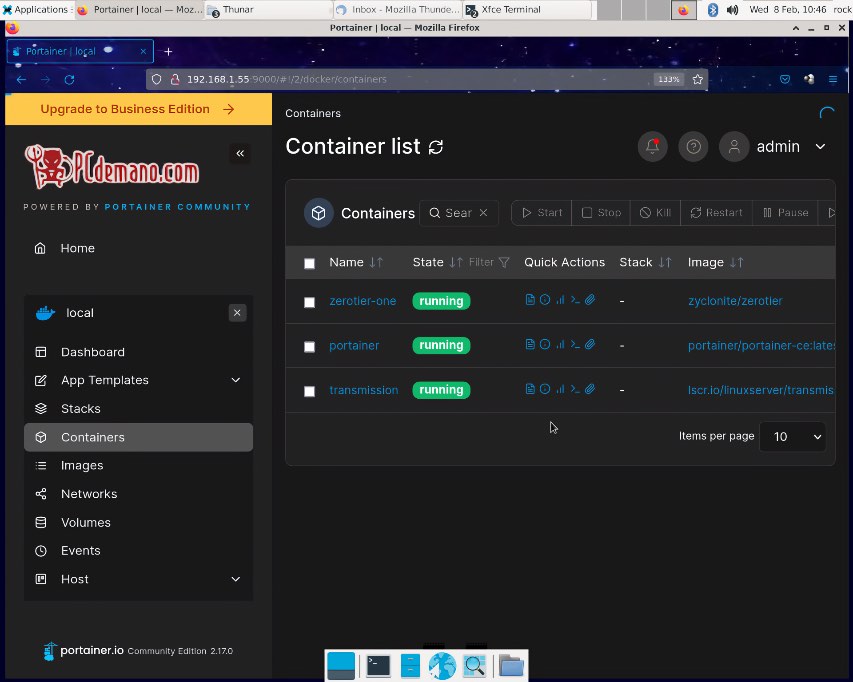Open the zerotier-one container link

coord(362,301)
